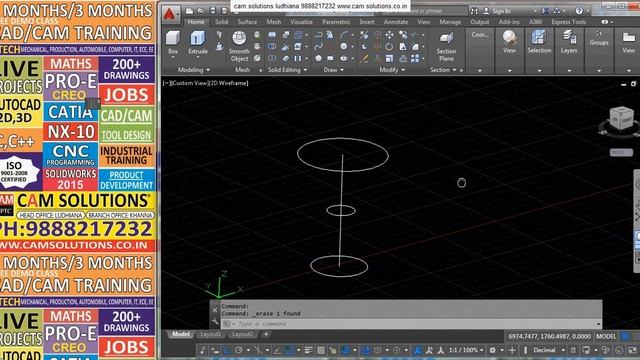Click the solid Subtract icon
640x360 pixels.
coord(272,47)
